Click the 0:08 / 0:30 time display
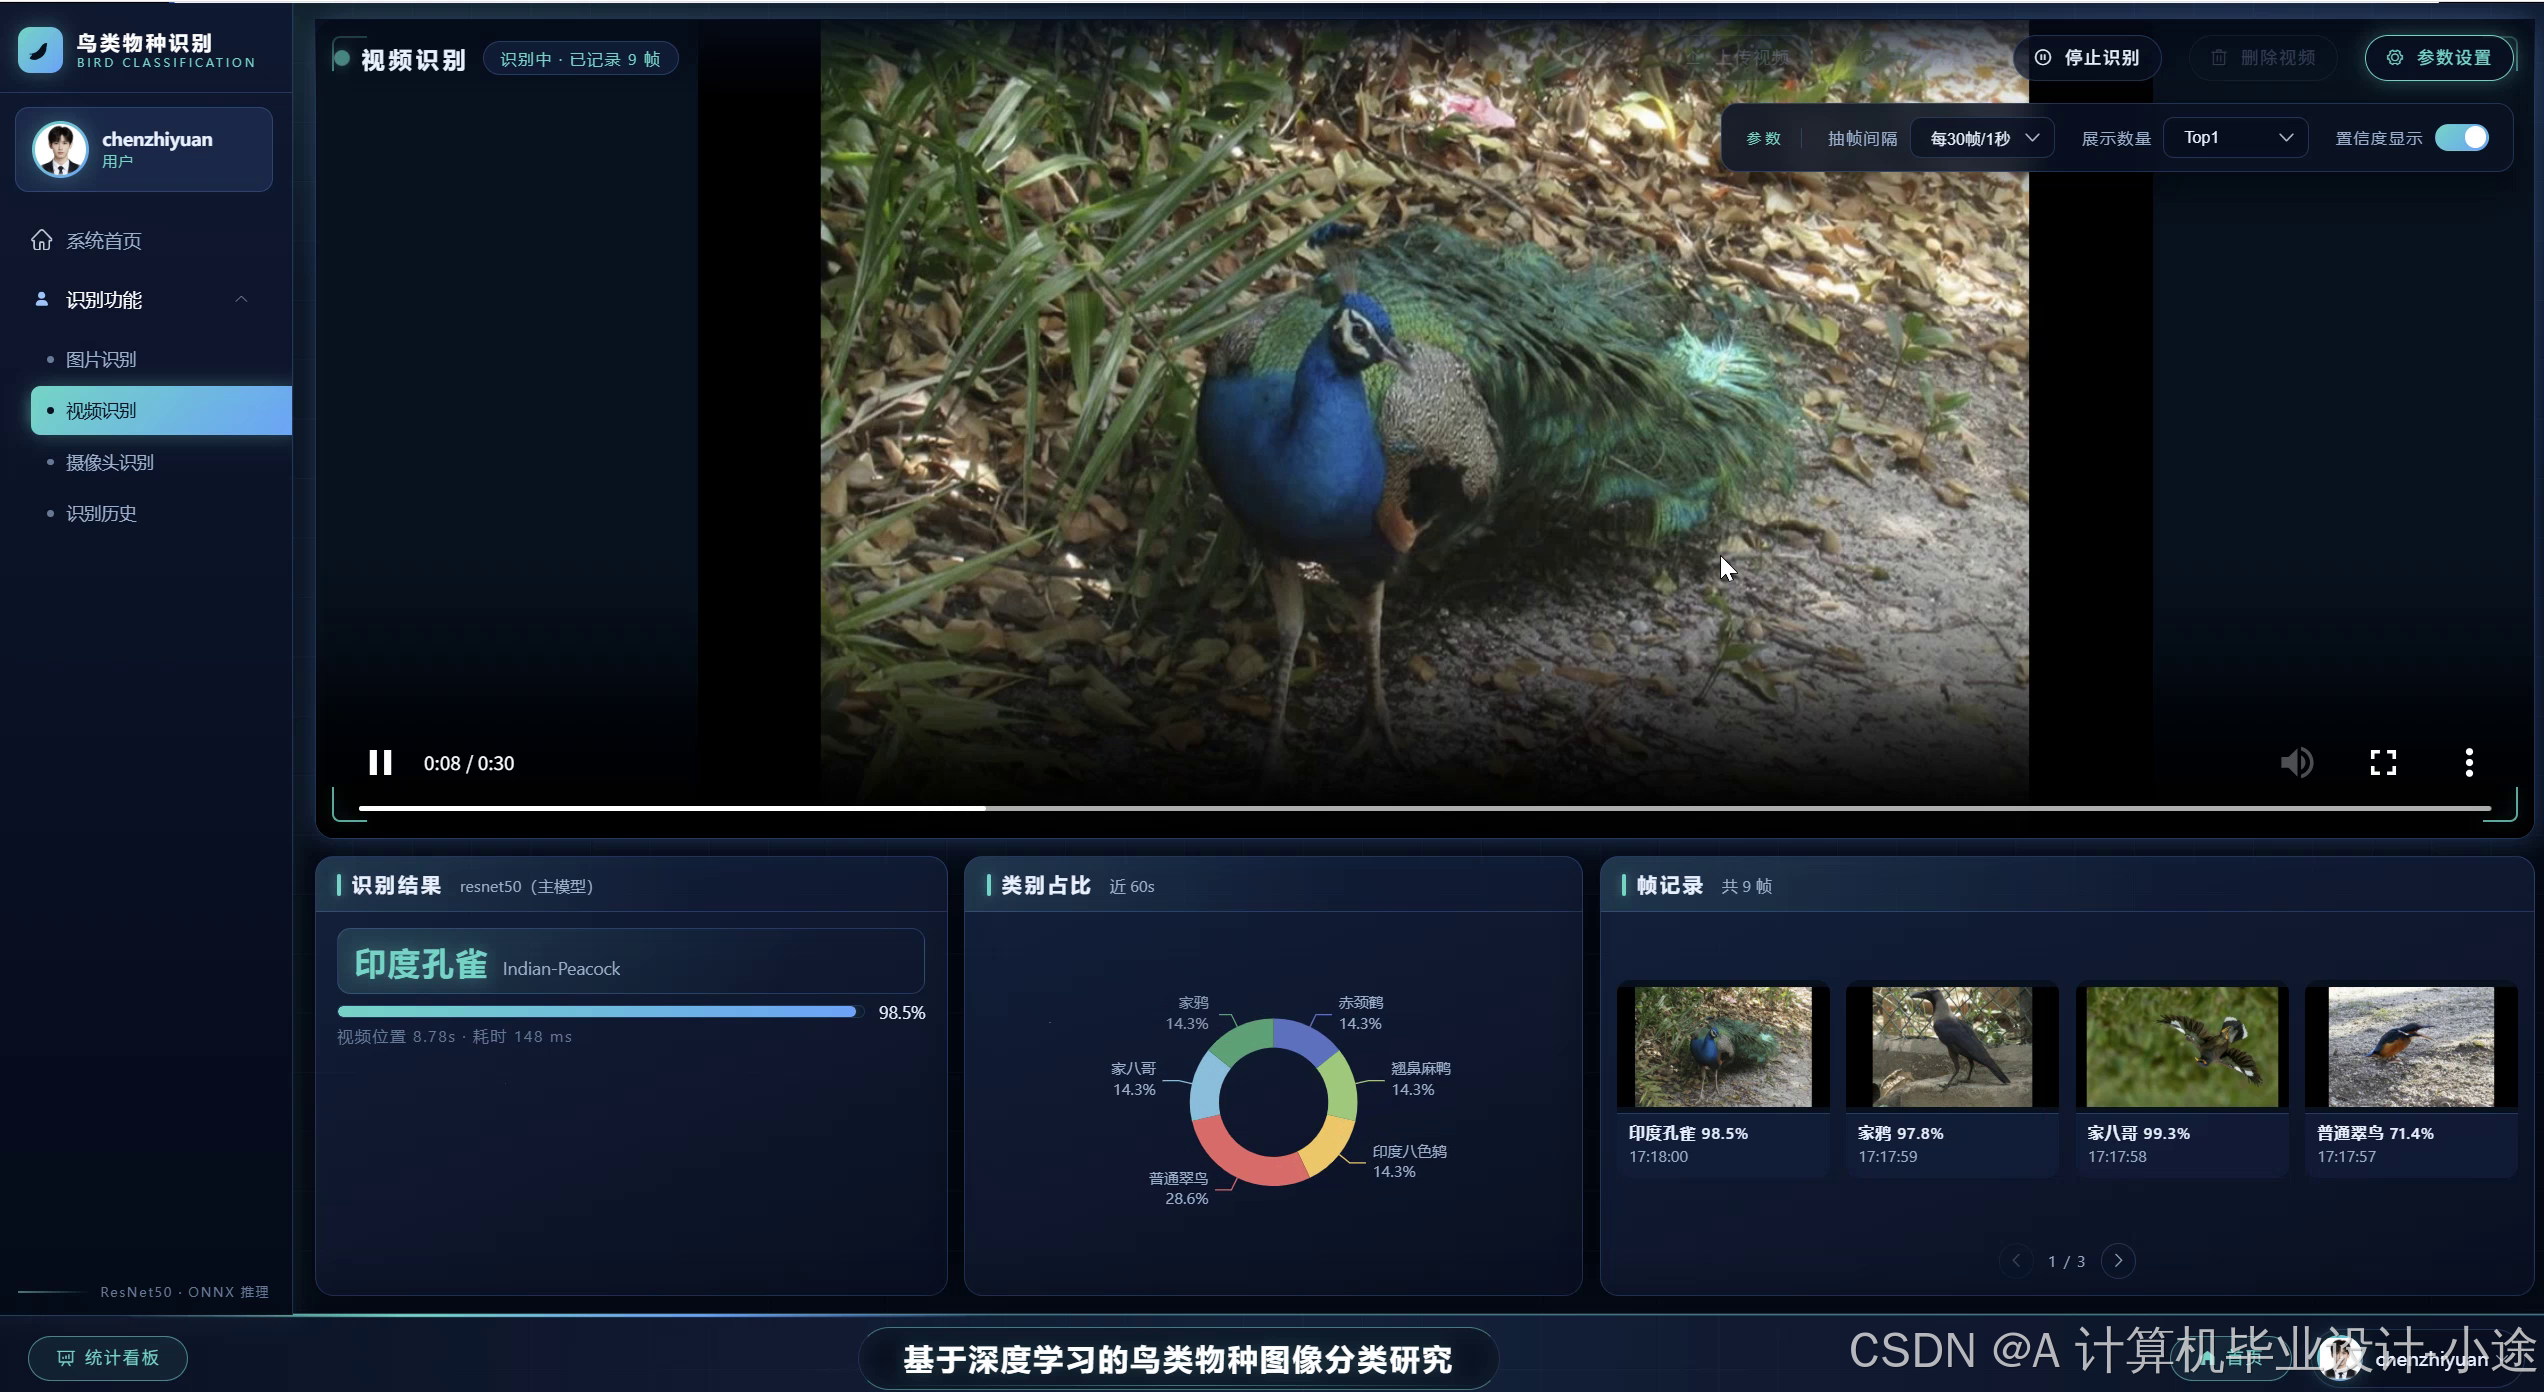2544x1392 pixels. (469, 763)
